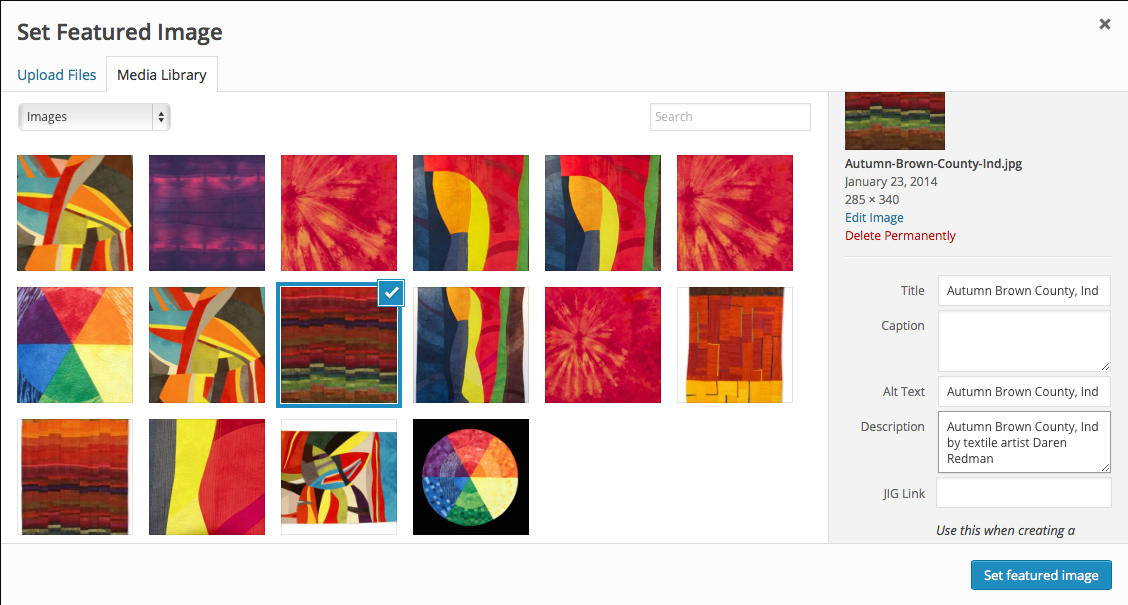Select the Media Library tab
This screenshot has height=605, width=1128.
(162, 75)
